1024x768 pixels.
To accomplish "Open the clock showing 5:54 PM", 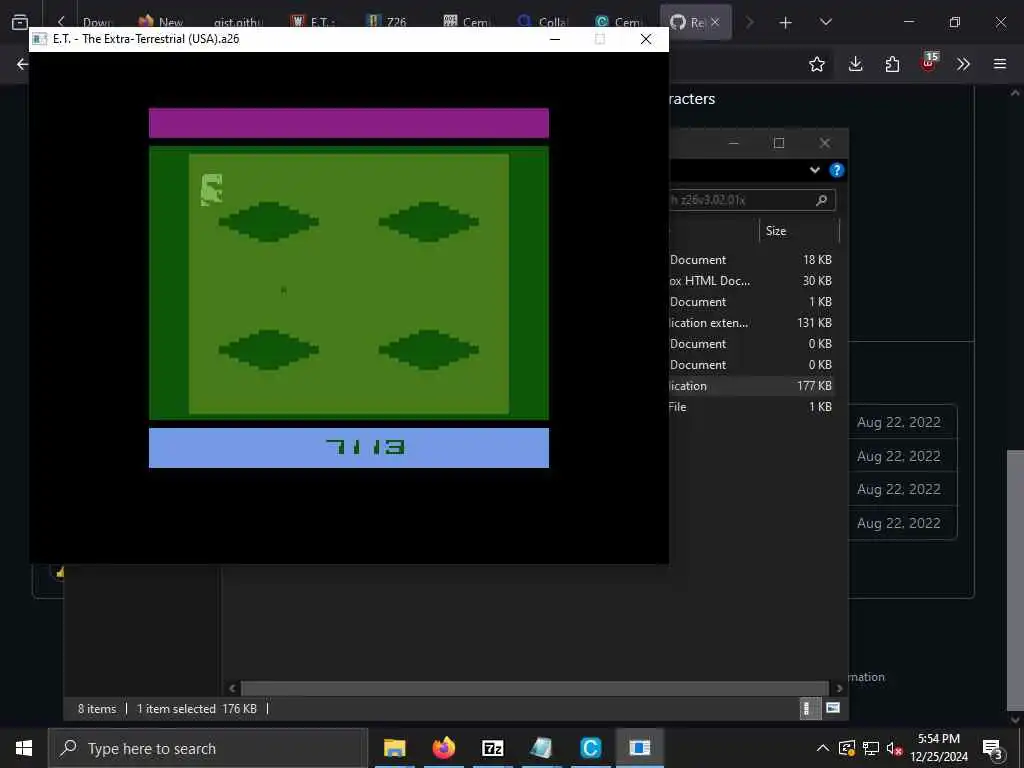I will [x=939, y=748].
